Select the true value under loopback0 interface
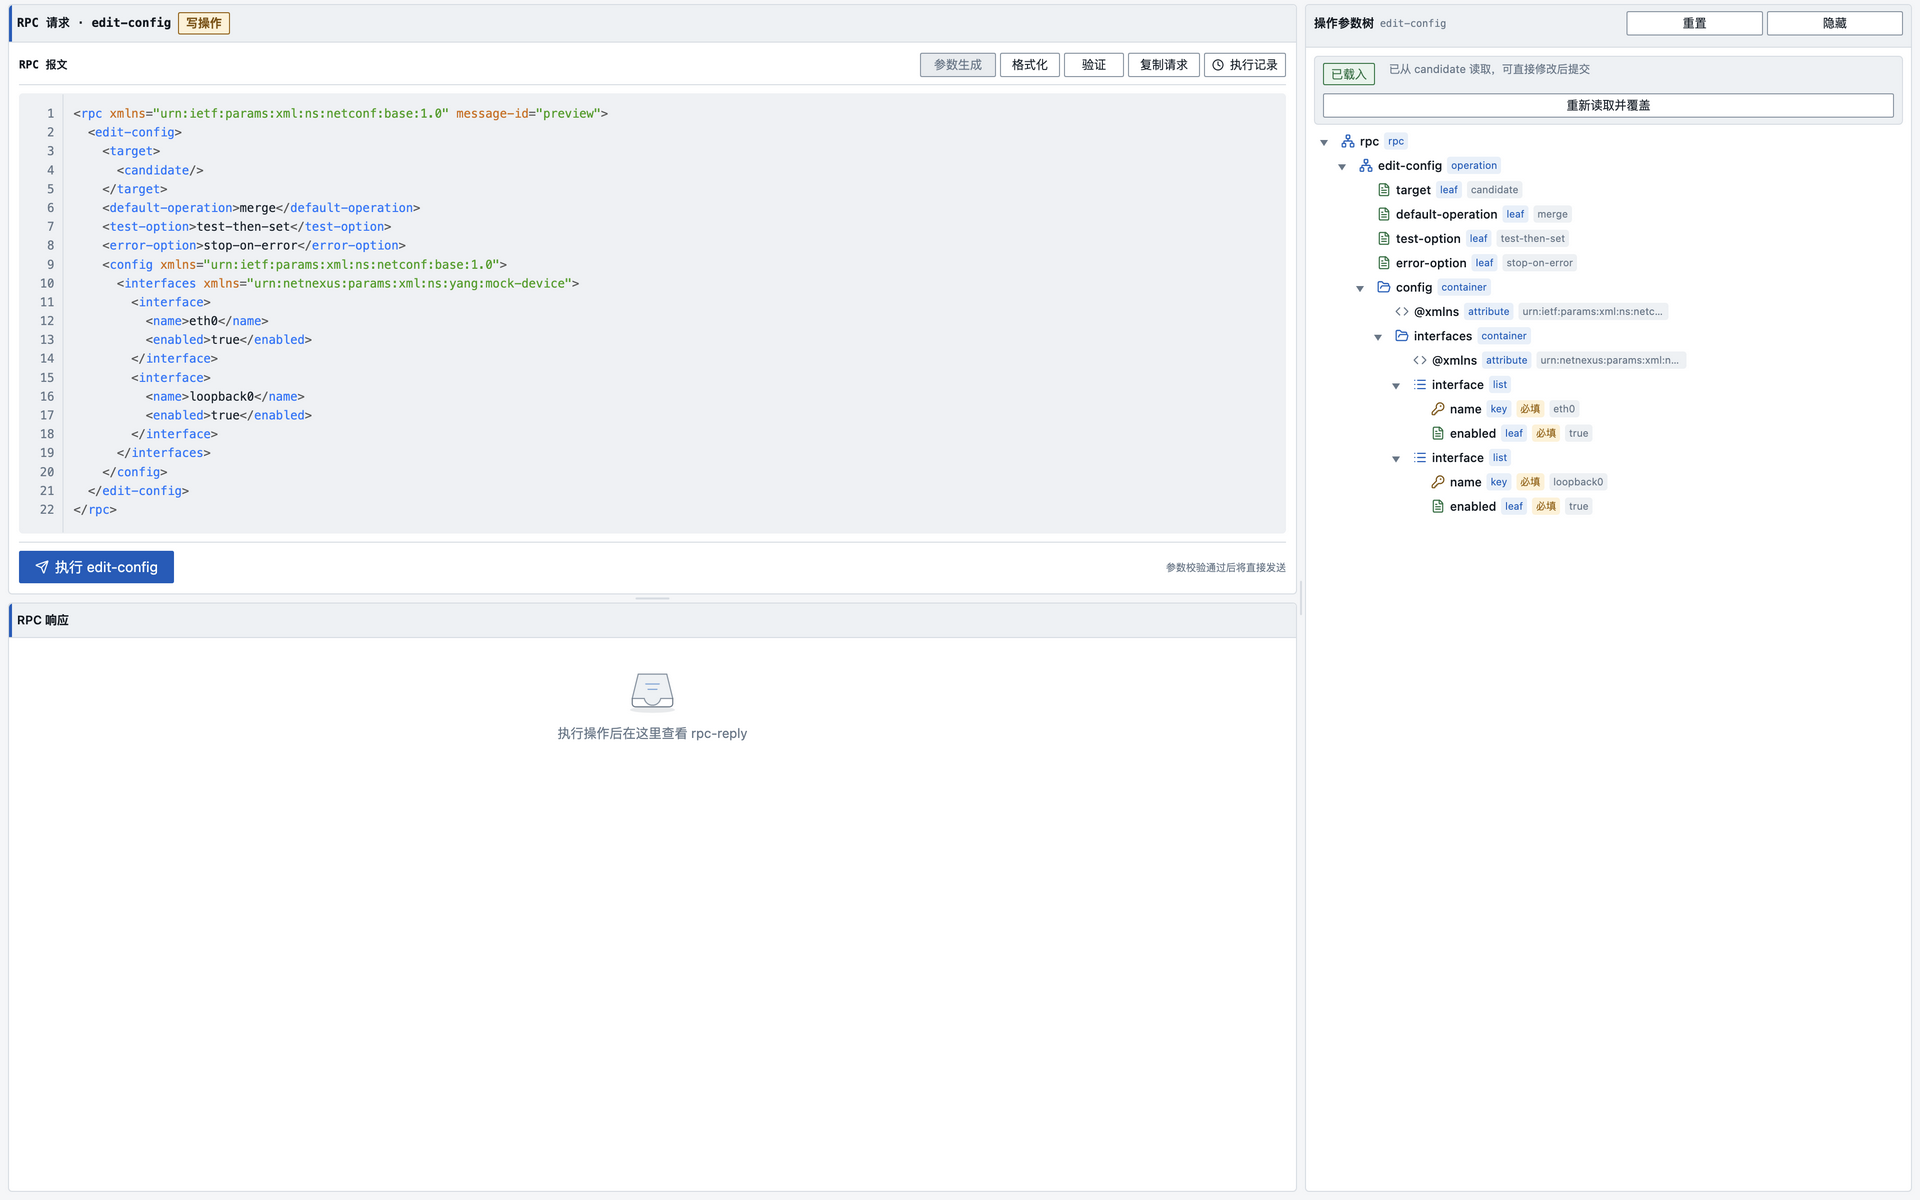The height and width of the screenshot is (1200, 1920). (1578, 506)
